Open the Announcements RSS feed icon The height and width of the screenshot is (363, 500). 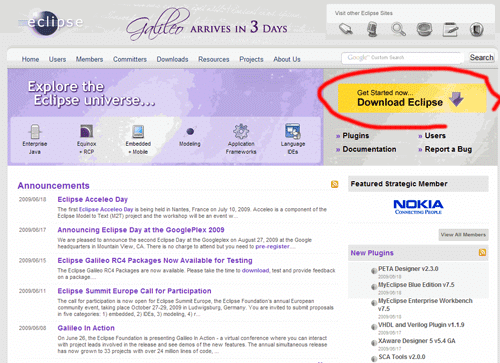(334, 184)
